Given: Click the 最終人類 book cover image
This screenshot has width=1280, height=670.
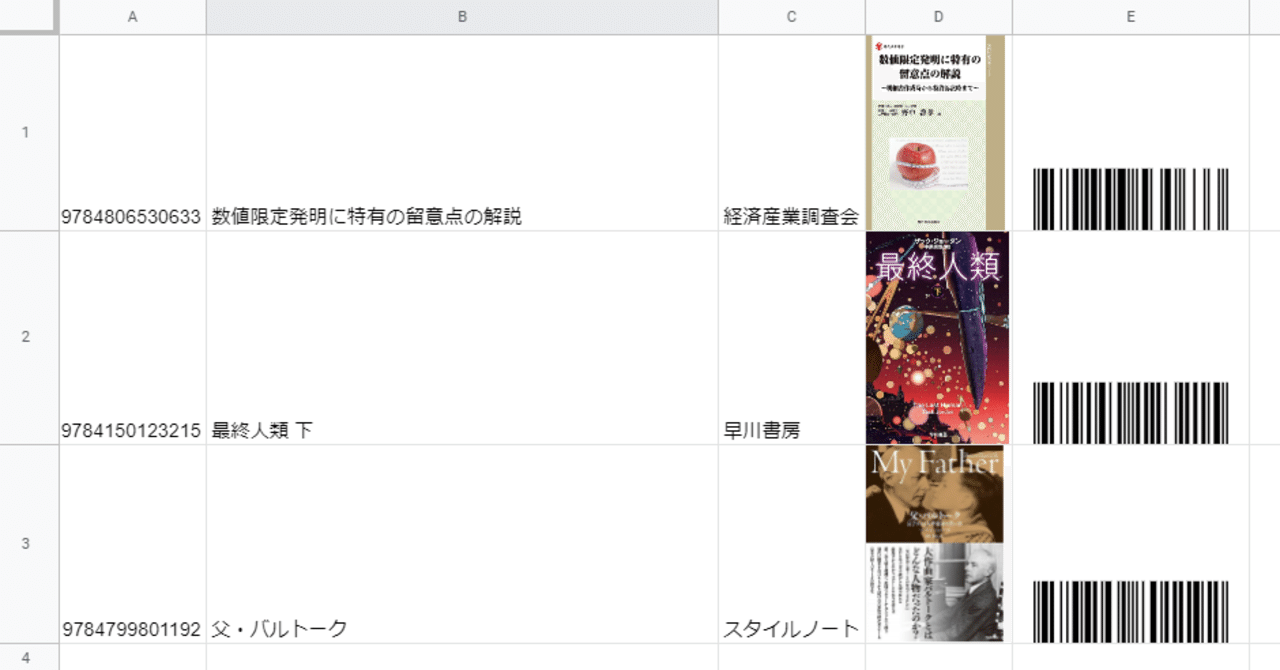Looking at the screenshot, I should pos(937,337).
